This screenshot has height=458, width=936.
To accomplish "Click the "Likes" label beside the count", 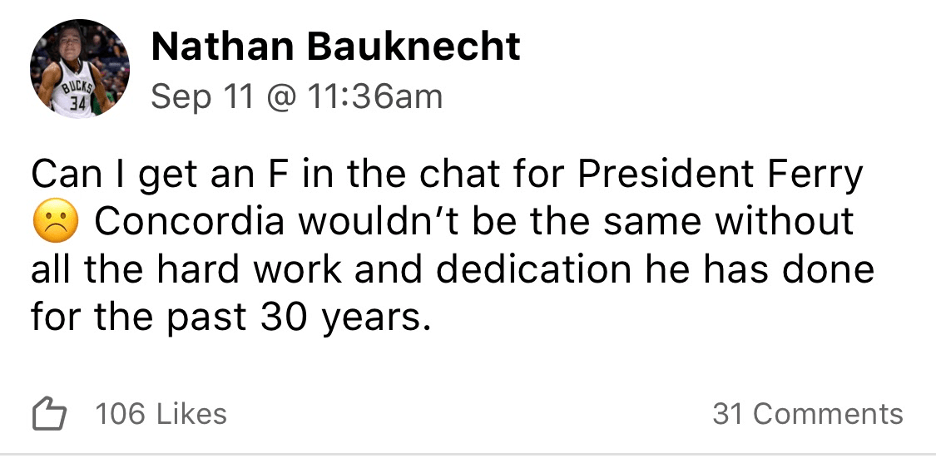I will 190,414.
